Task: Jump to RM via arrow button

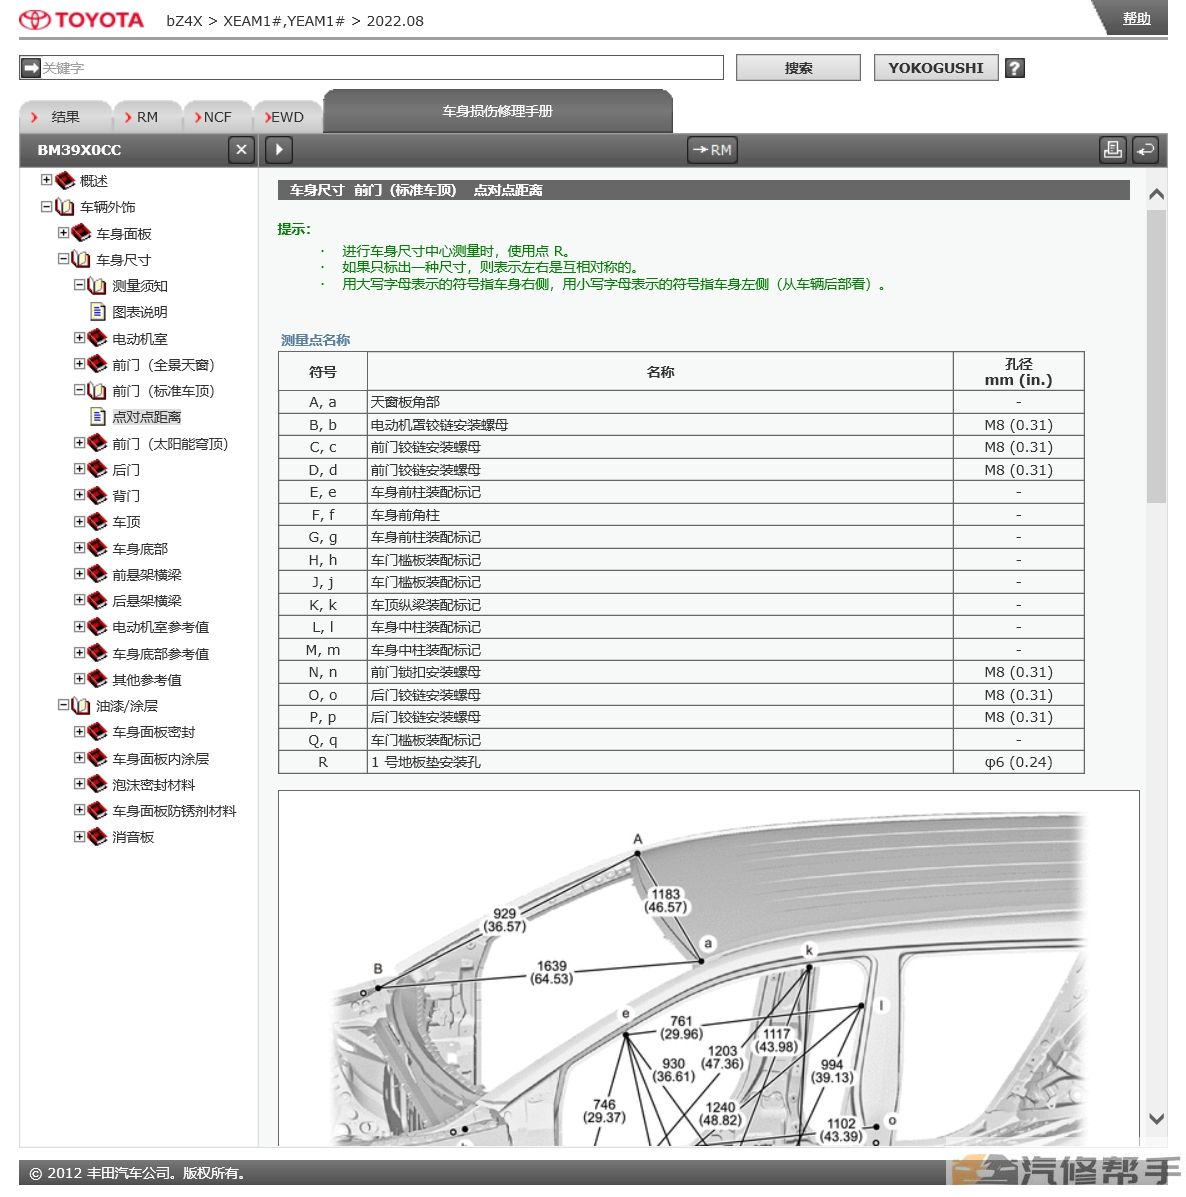Action: click(712, 150)
